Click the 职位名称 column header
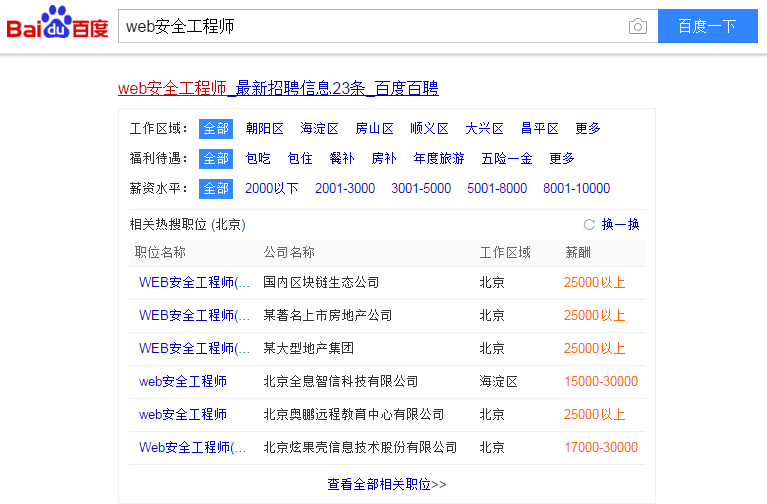Image resolution: width=767 pixels, height=504 pixels. point(160,252)
